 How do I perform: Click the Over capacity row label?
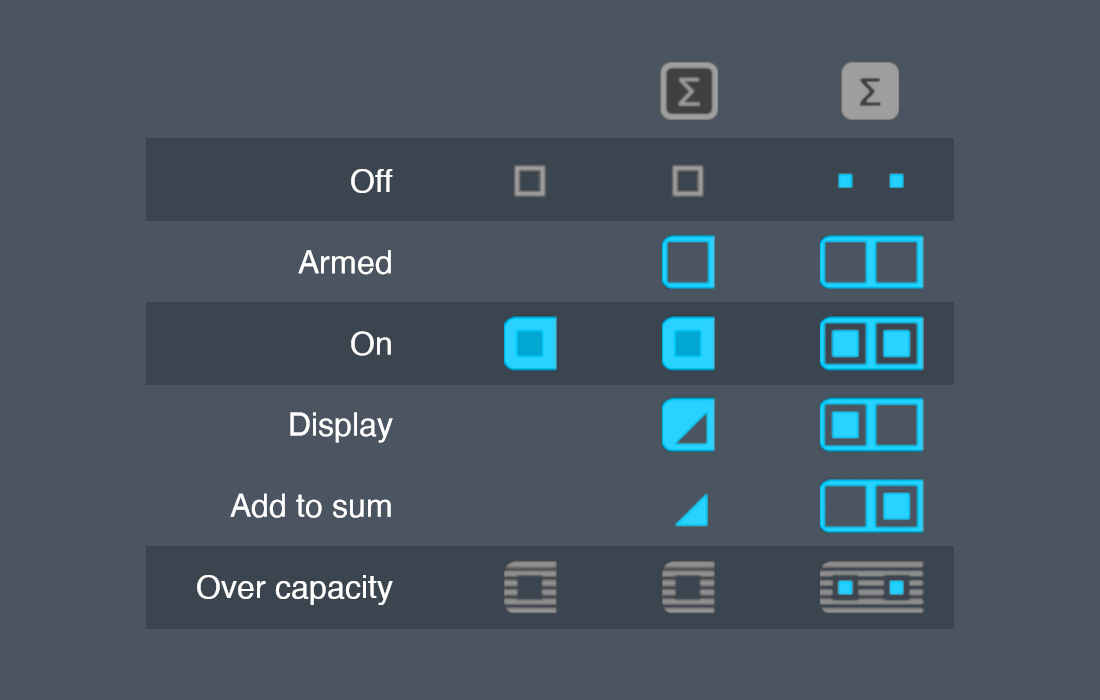(294, 588)
